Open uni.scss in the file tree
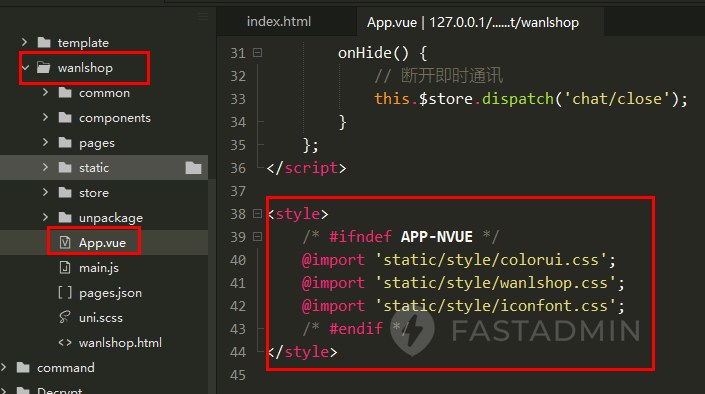 point(101,318)
